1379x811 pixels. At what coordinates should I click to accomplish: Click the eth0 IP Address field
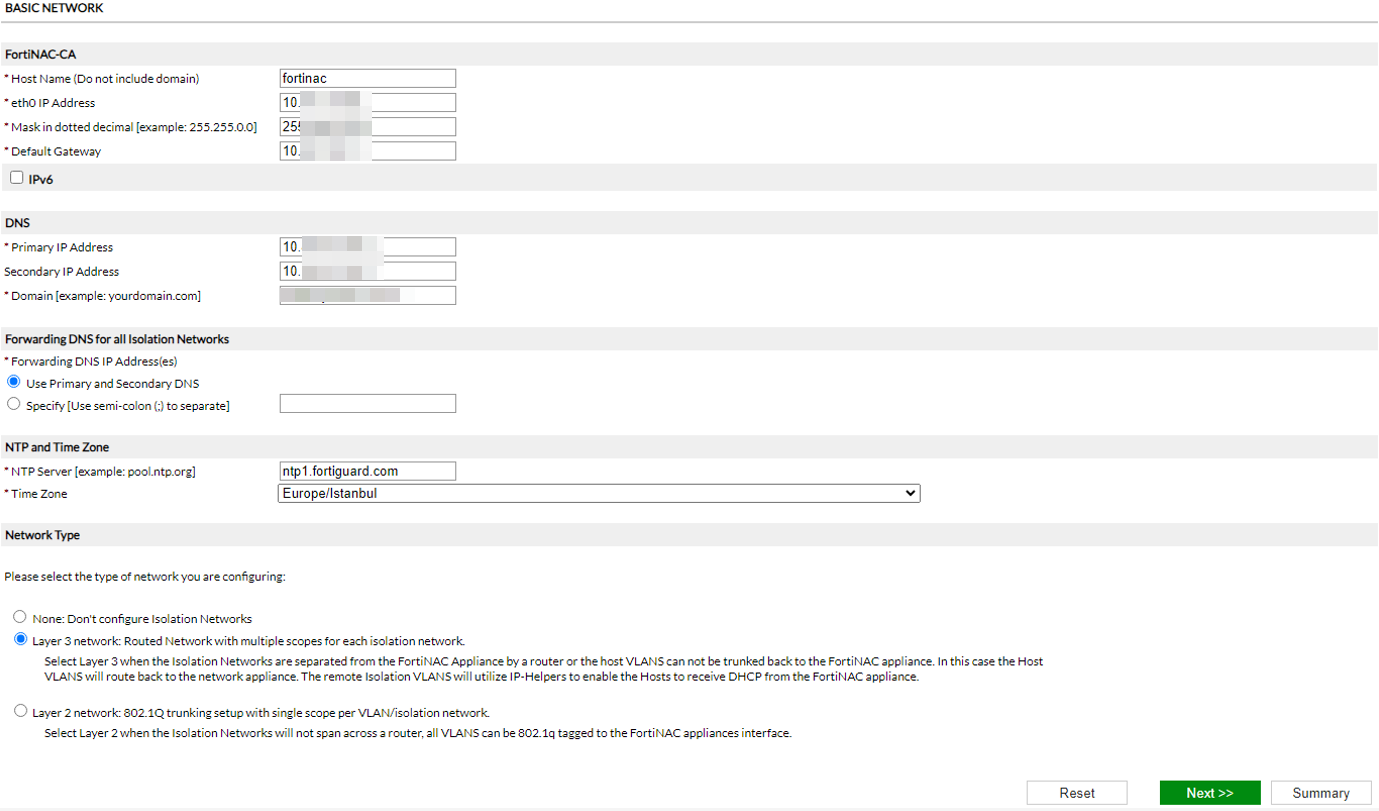click(x=367, y=103)
